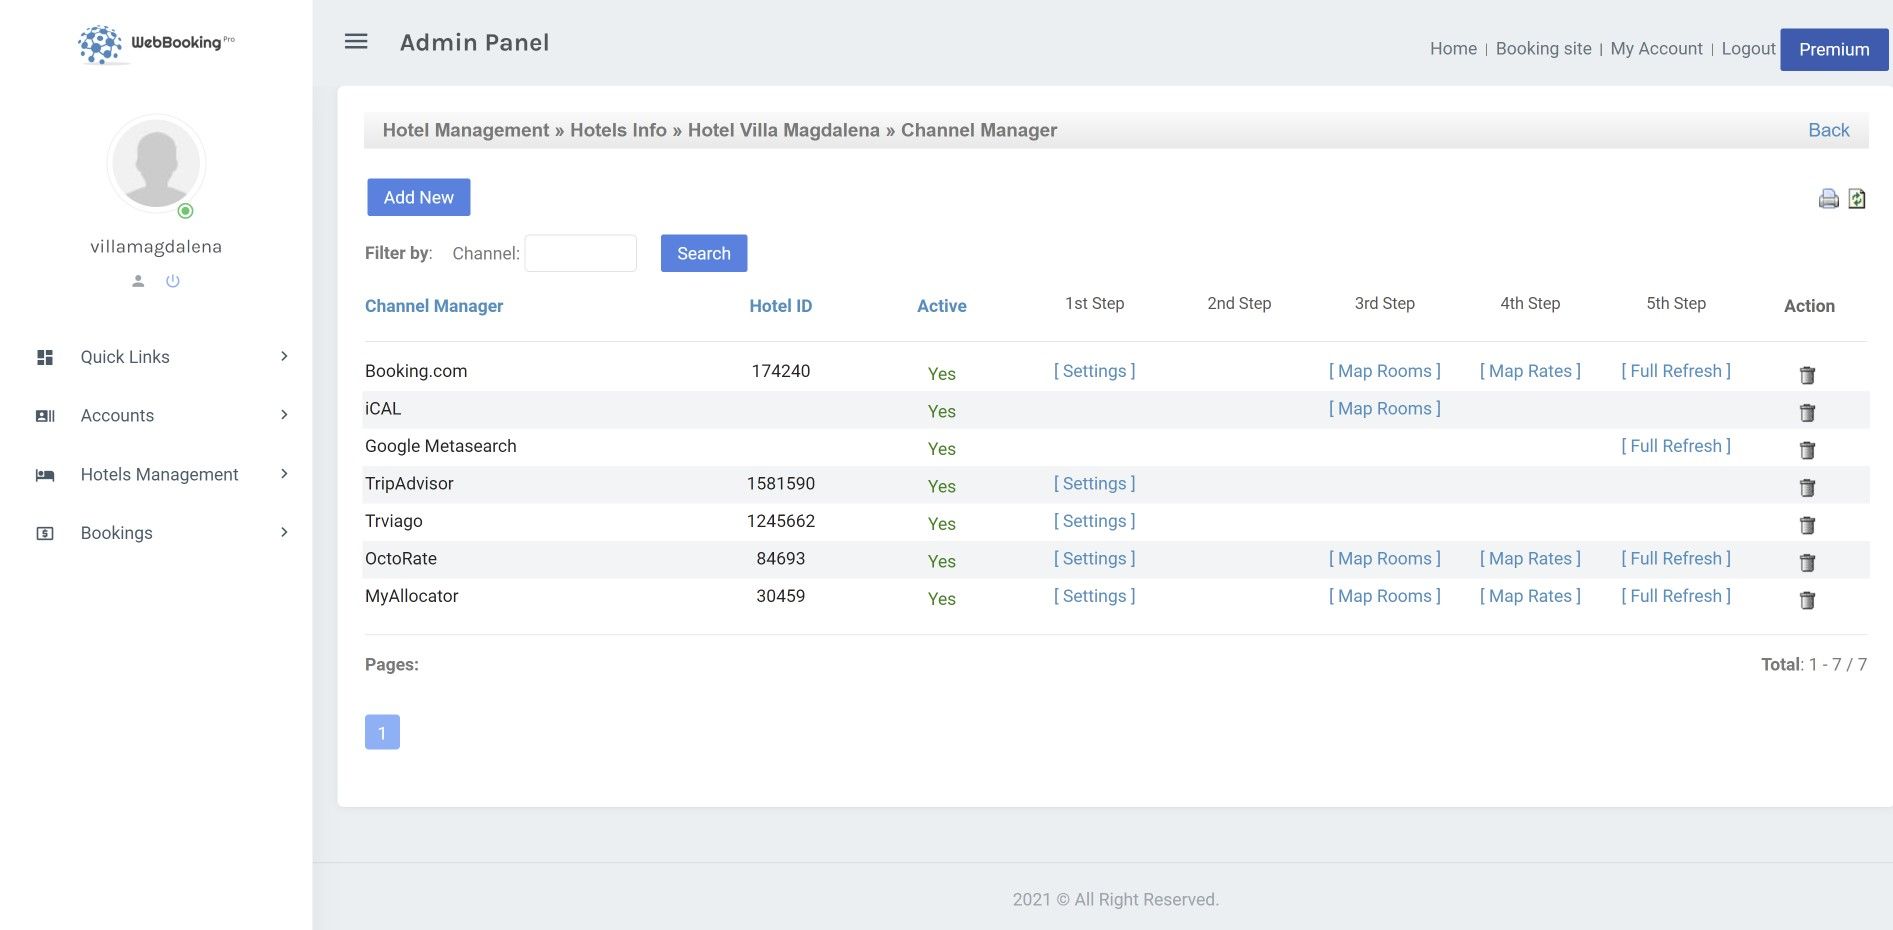1893x930 pixels.
Task: Open Settings for OctoRate channel
Action: click(1094, 559)
